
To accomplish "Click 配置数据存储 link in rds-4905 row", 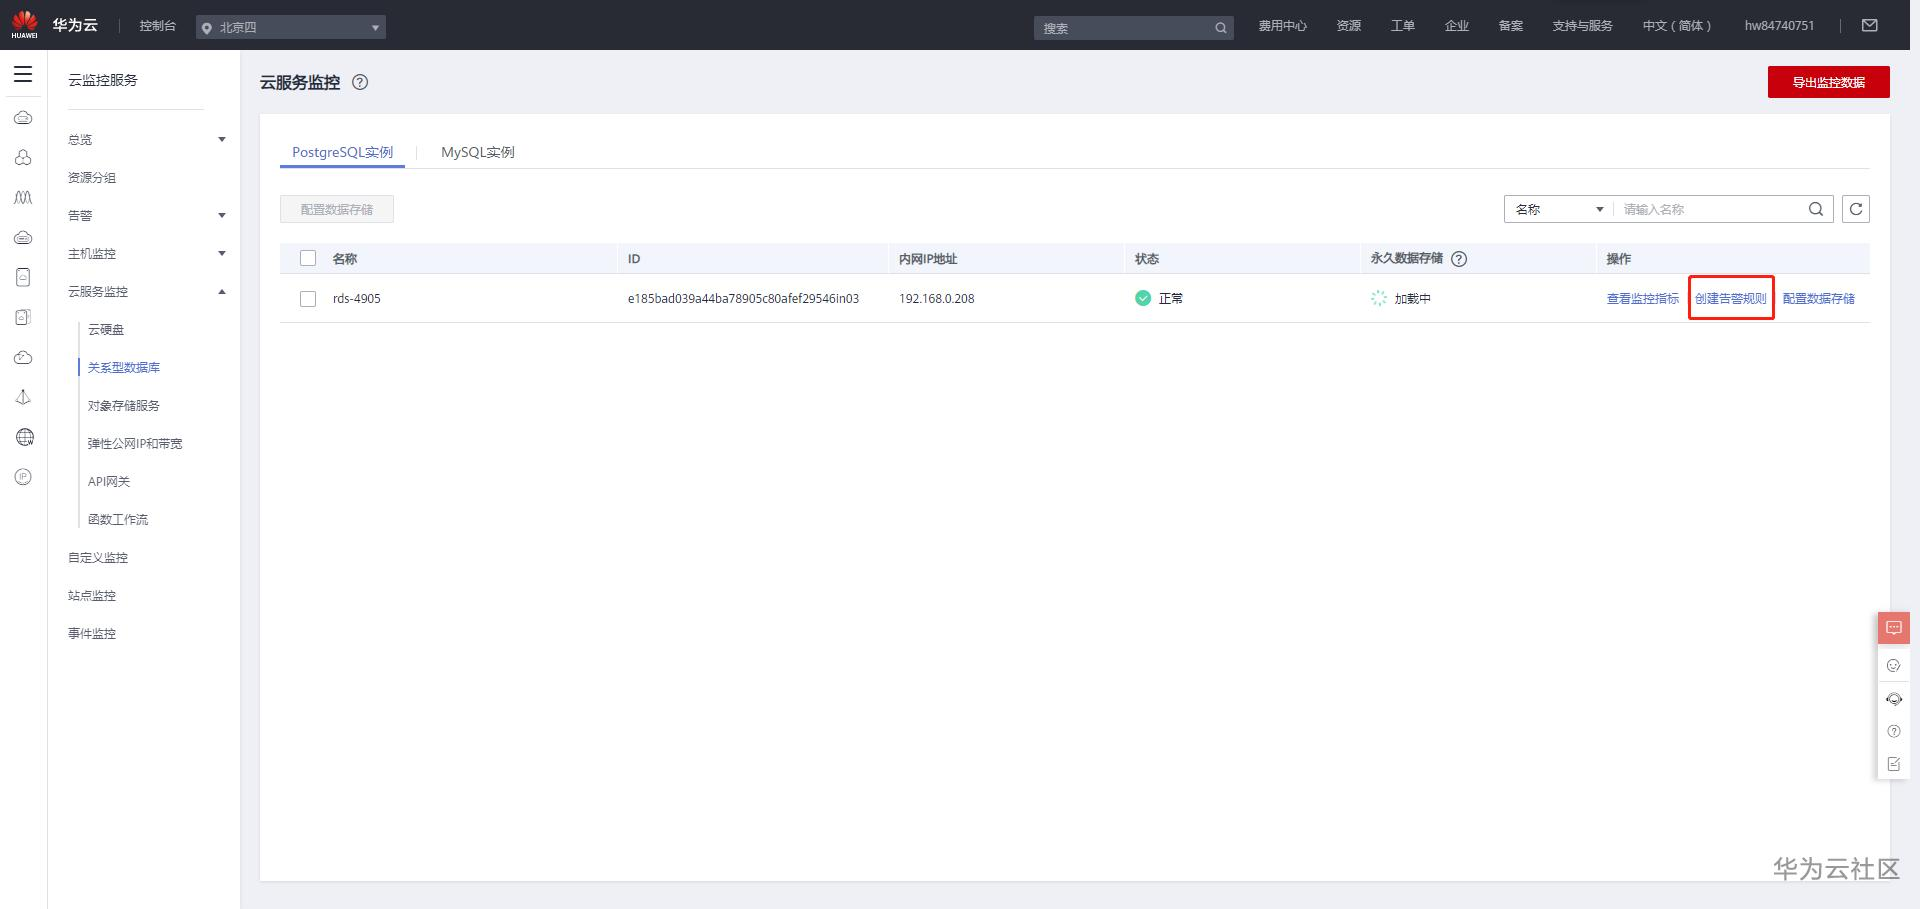I will pos(1819,299).
